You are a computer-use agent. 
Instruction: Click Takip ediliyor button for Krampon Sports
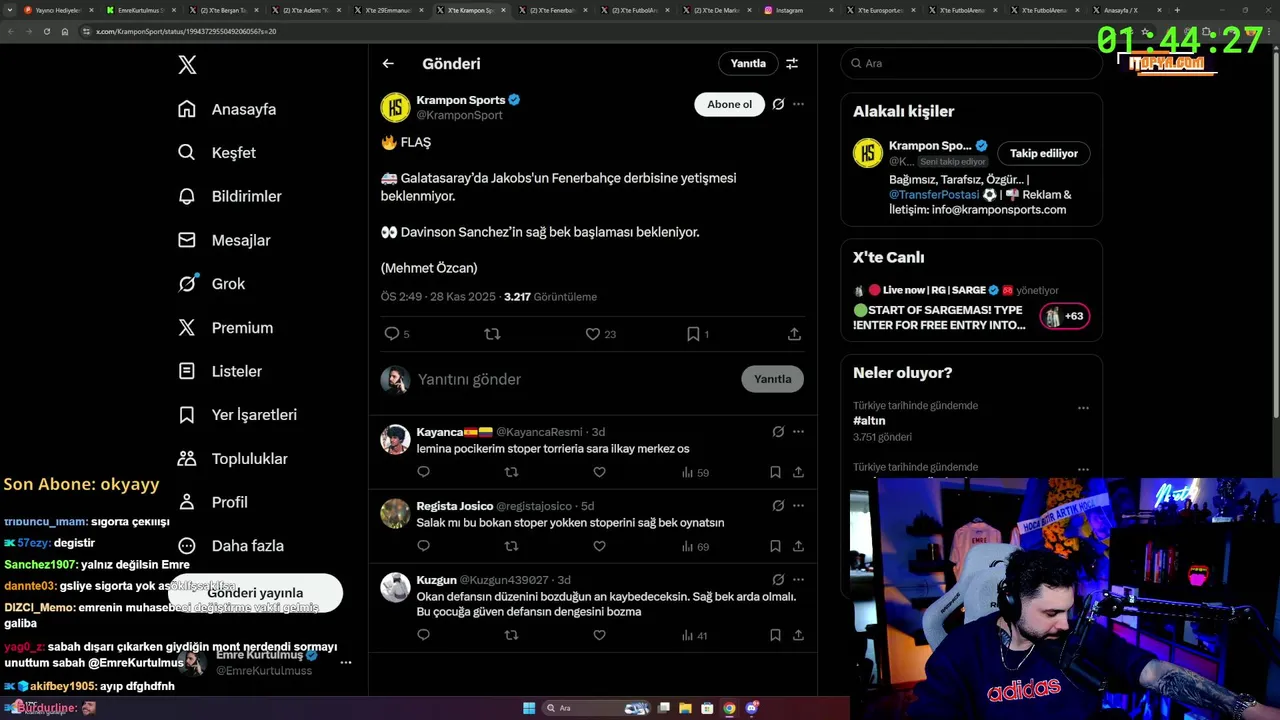click(x=1044, y=153)
